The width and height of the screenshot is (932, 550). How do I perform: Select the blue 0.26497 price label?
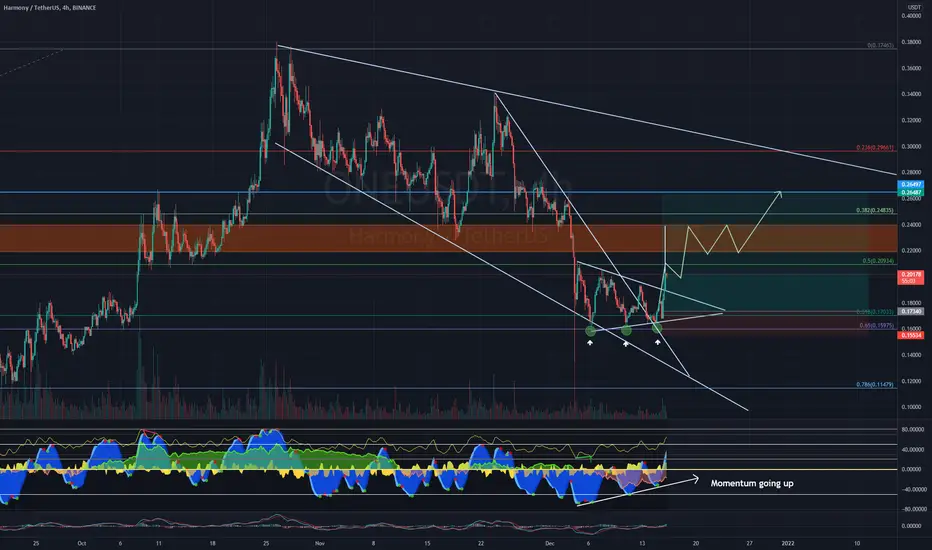[911, 186]
